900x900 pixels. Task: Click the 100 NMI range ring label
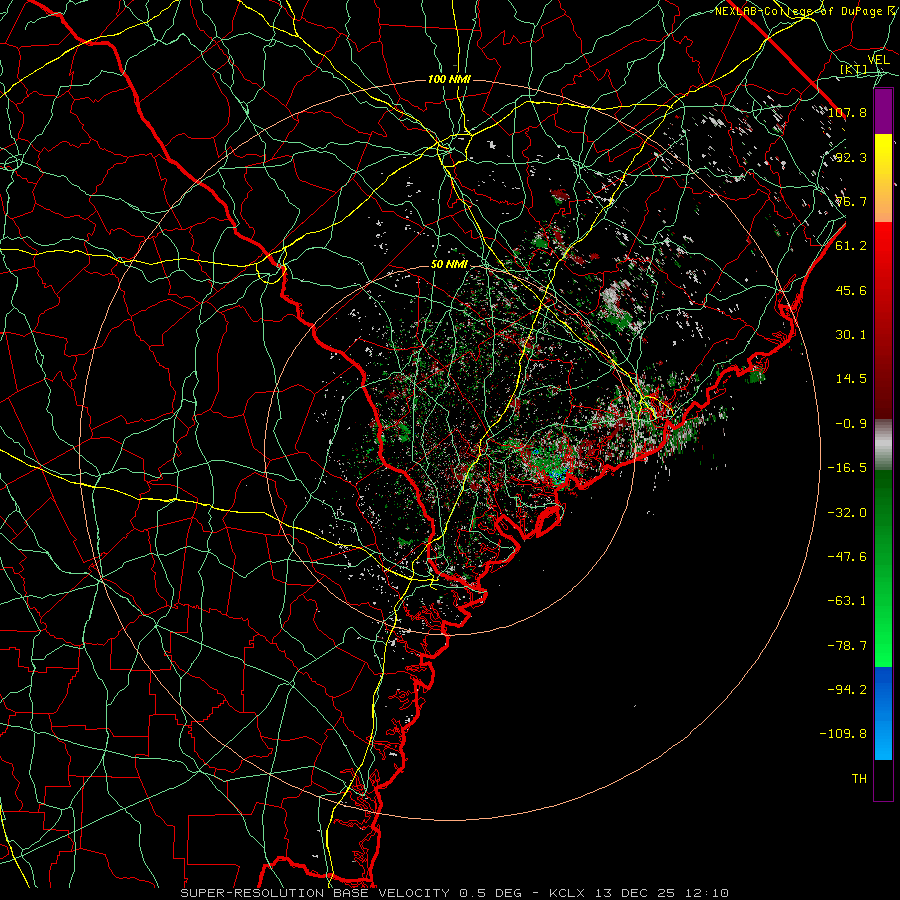tap(449, 79)
